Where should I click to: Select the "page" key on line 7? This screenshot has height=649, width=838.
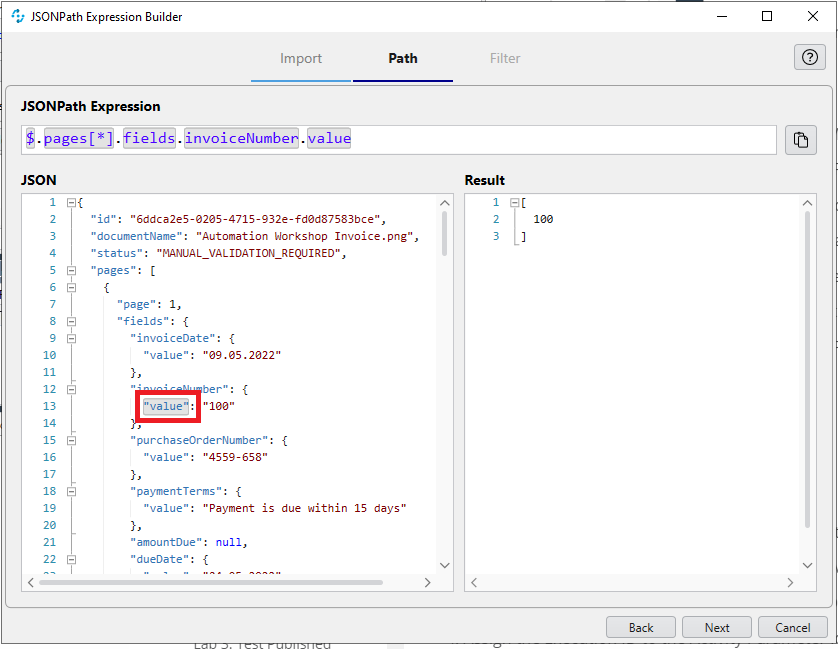[x=136, y=304]
